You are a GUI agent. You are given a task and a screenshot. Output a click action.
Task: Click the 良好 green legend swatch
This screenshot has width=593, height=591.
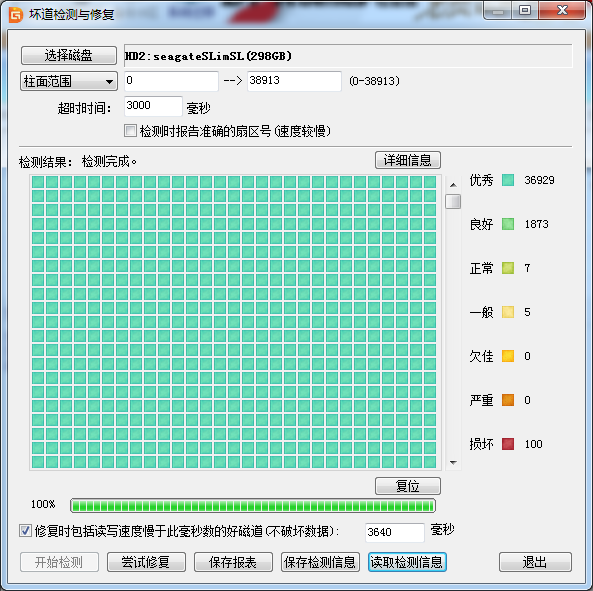click(x=508, y=224)
